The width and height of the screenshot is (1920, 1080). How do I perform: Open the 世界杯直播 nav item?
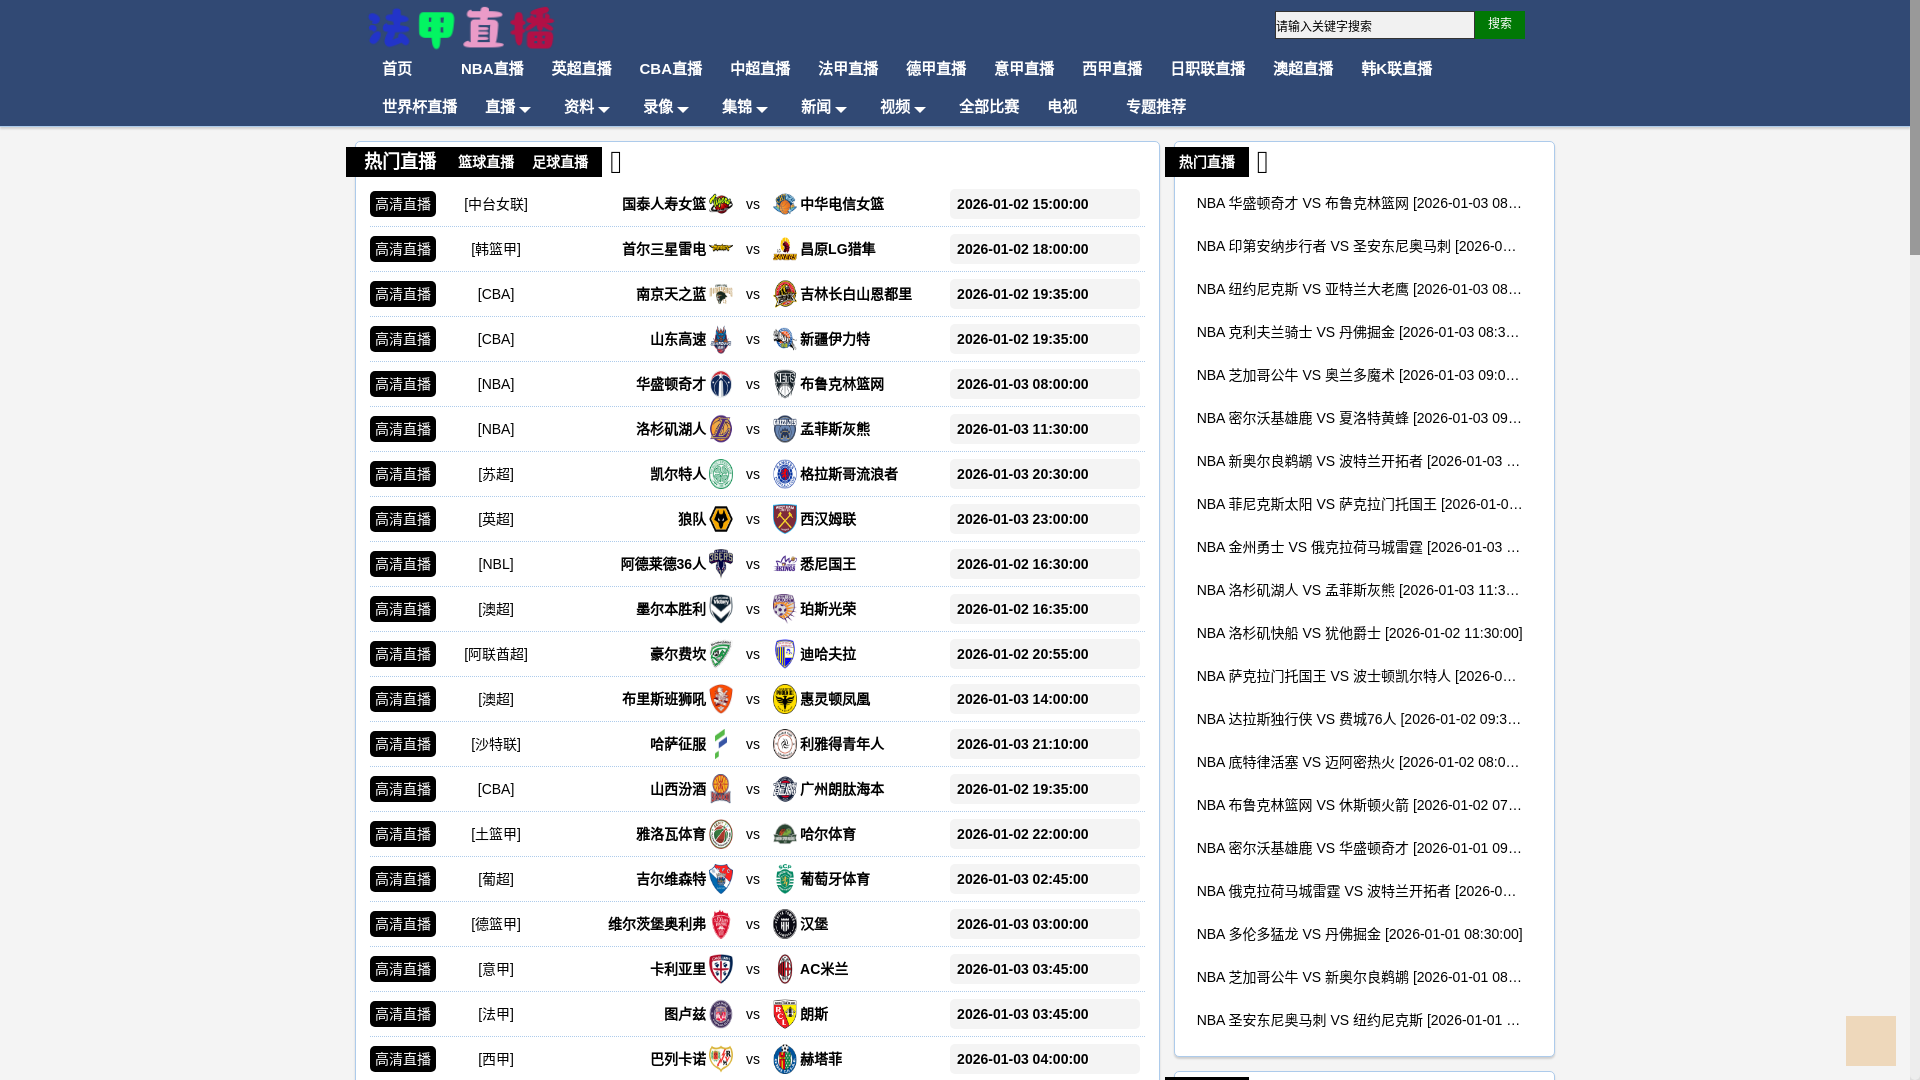pyautogui.click(x=419, y=107)
